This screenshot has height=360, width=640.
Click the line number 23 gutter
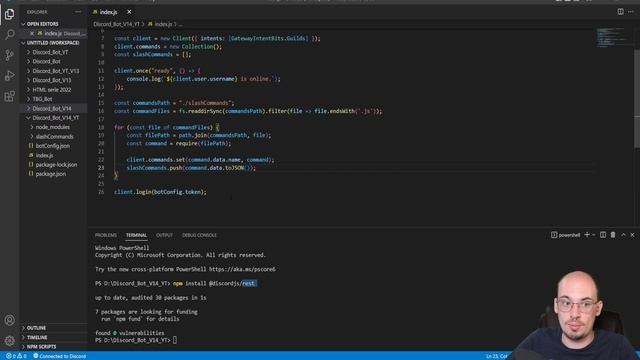click(101, 168)
